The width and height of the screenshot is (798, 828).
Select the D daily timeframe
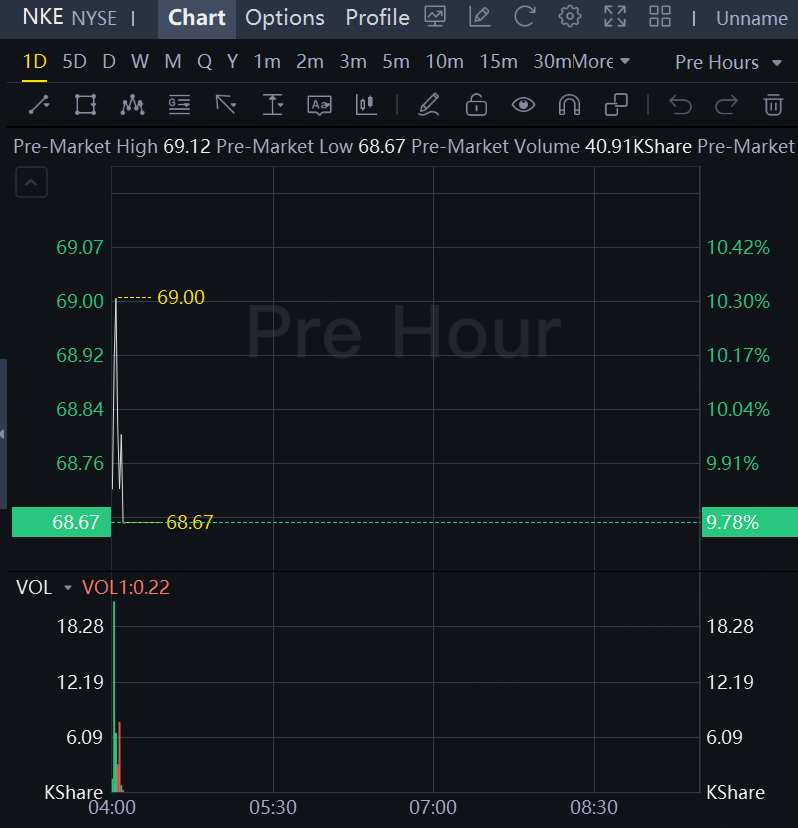click(109, 62)
